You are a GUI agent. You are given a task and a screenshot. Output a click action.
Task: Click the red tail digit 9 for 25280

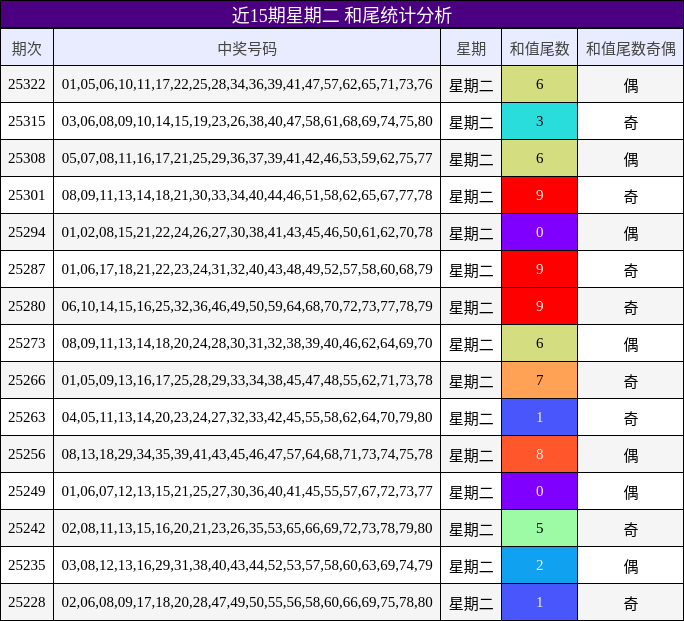click(x=540, y=306)
